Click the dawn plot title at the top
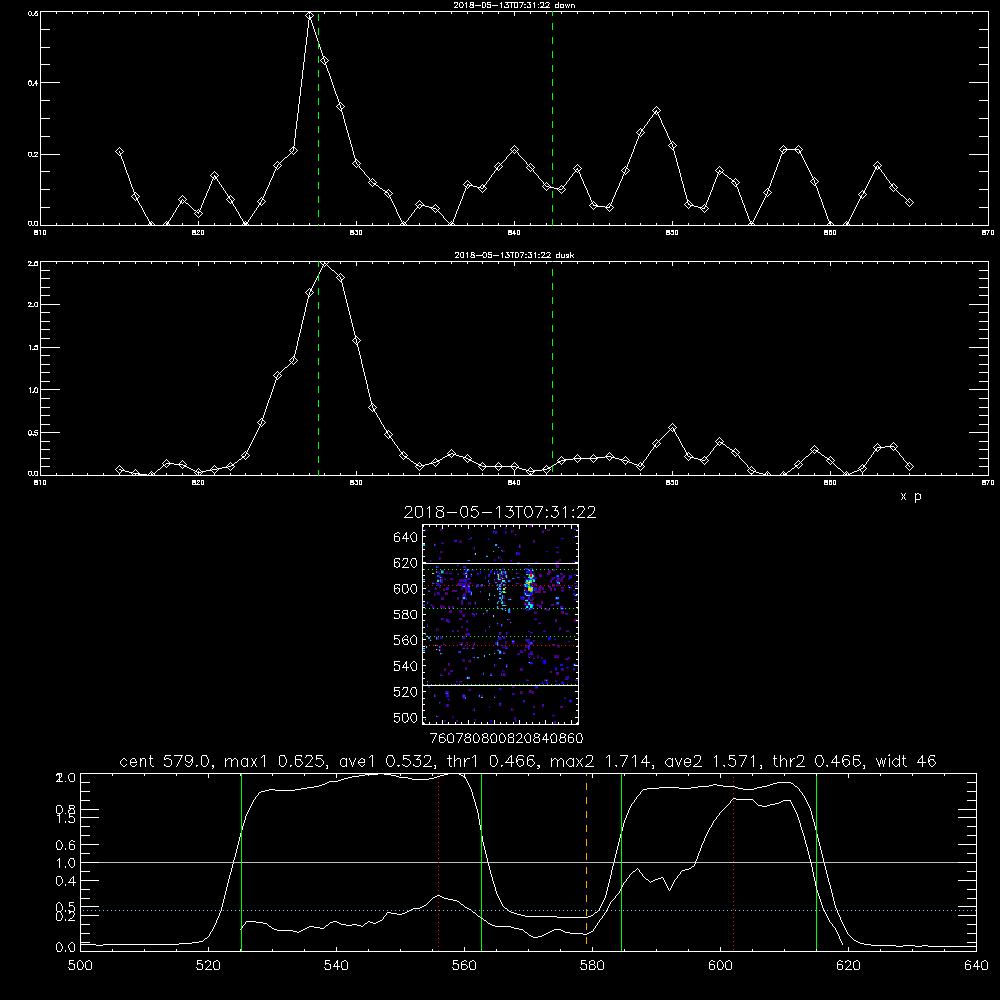Screen dimensions: 1000x1000 [515, 4]
